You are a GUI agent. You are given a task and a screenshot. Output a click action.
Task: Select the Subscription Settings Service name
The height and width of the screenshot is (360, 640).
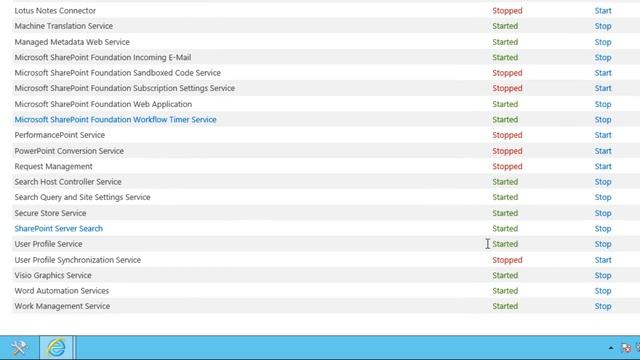125,88
